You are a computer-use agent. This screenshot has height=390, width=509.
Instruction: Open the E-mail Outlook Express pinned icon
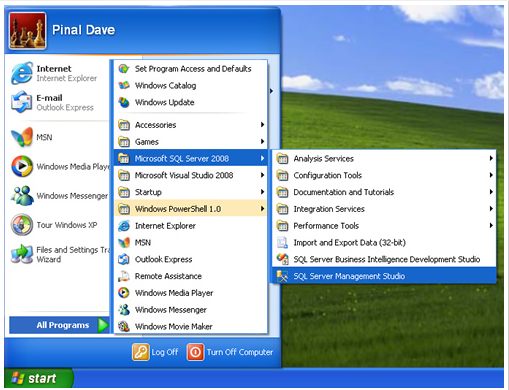point(22,102)
